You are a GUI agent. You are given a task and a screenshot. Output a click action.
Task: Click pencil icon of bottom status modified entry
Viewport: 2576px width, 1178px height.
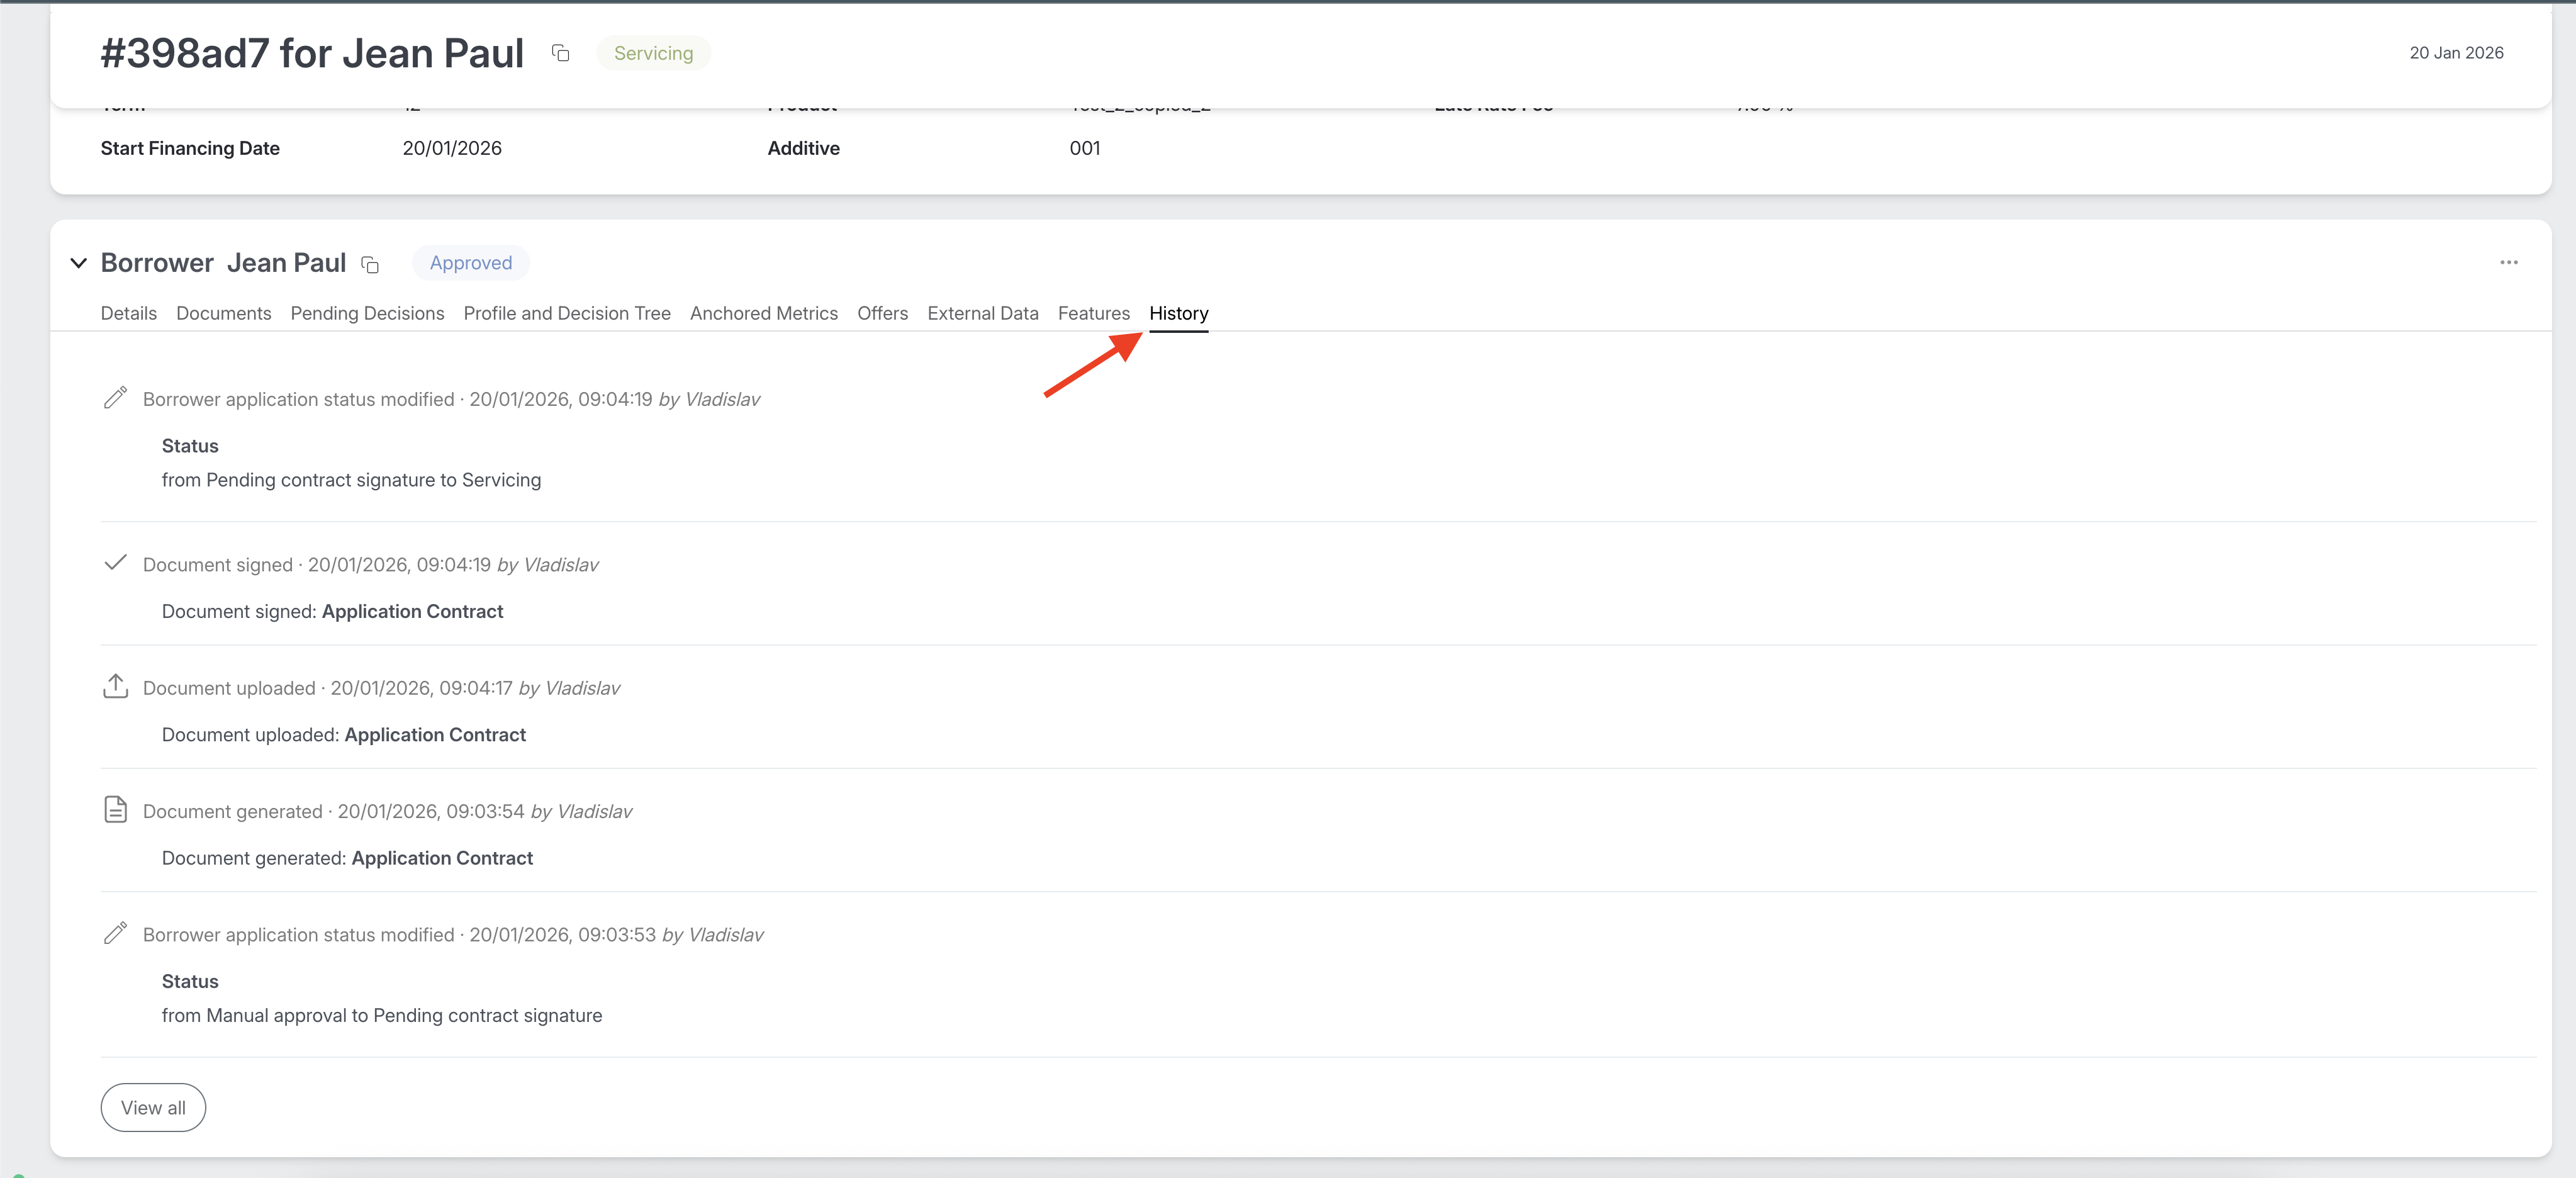click(115, 933)
